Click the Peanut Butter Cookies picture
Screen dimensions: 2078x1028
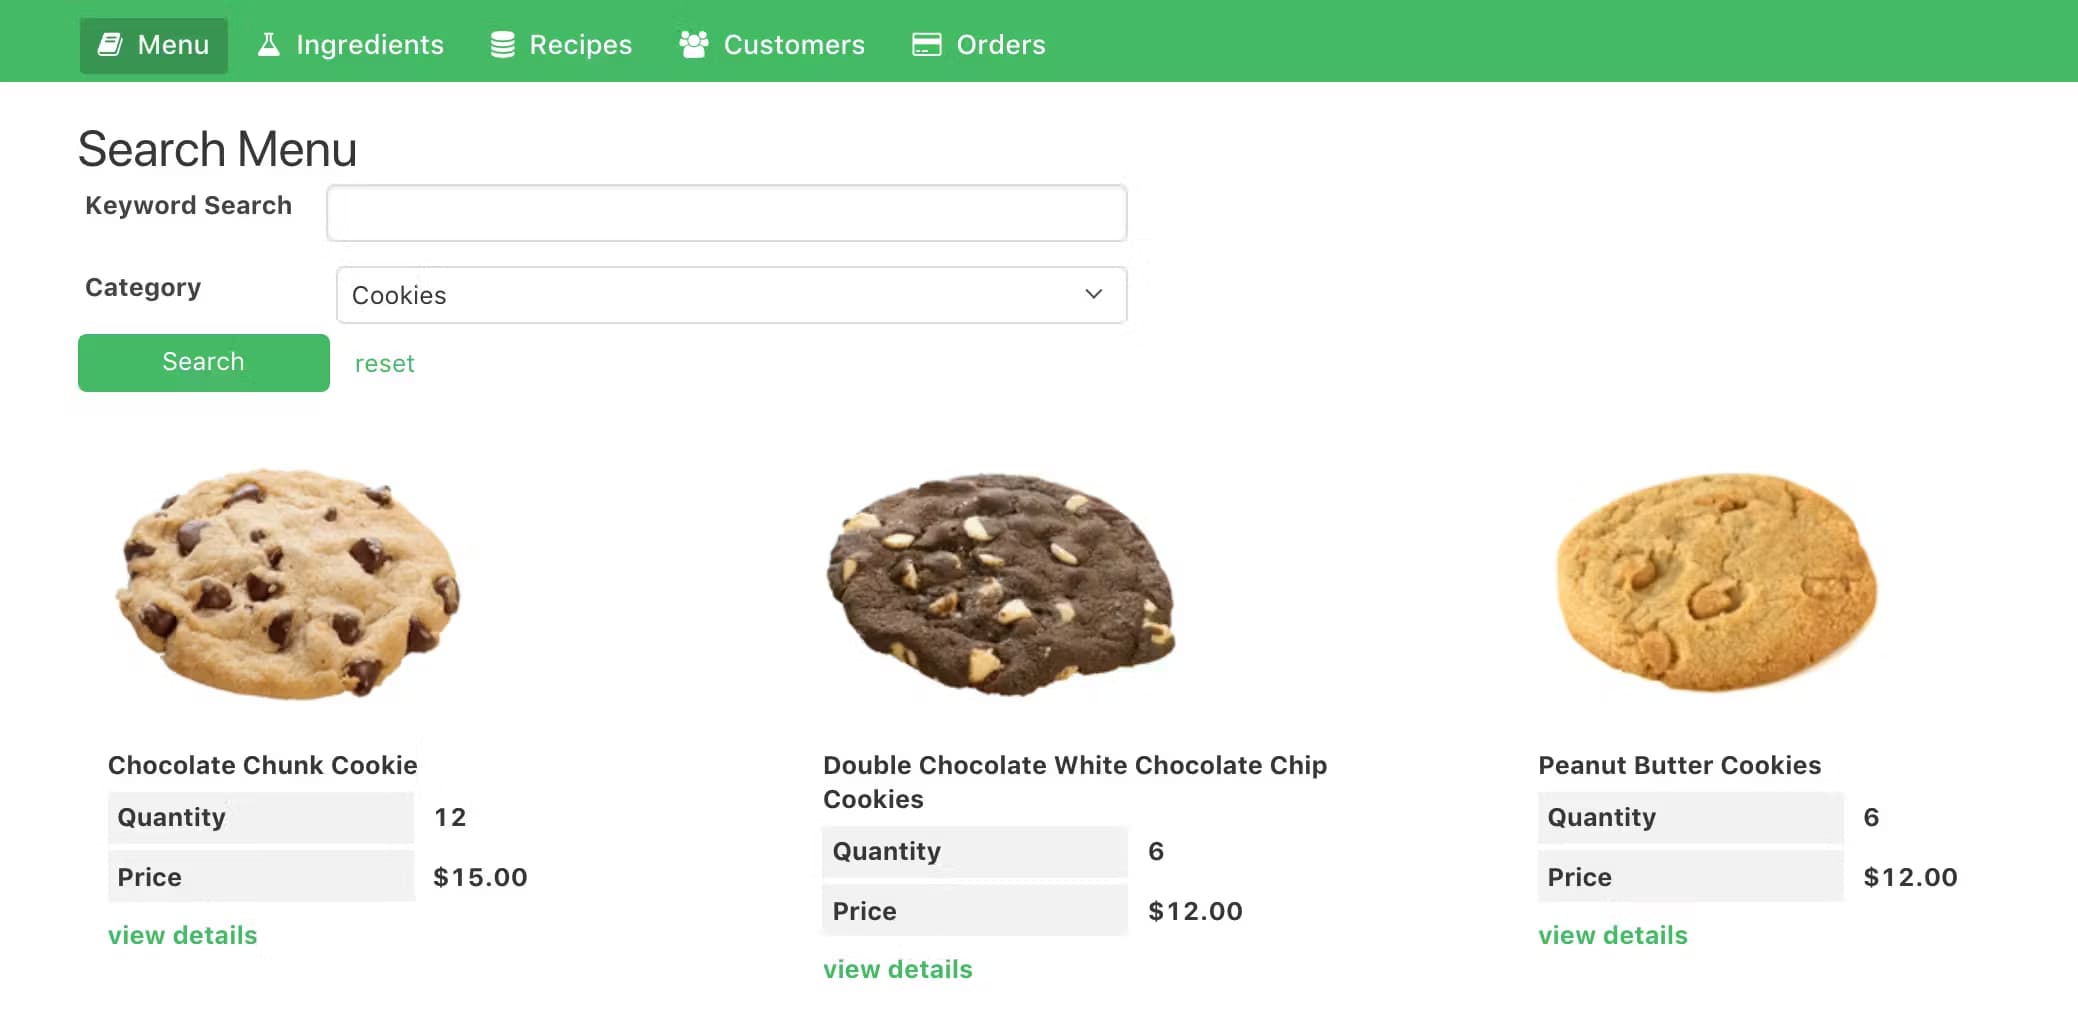point(1716,584)
